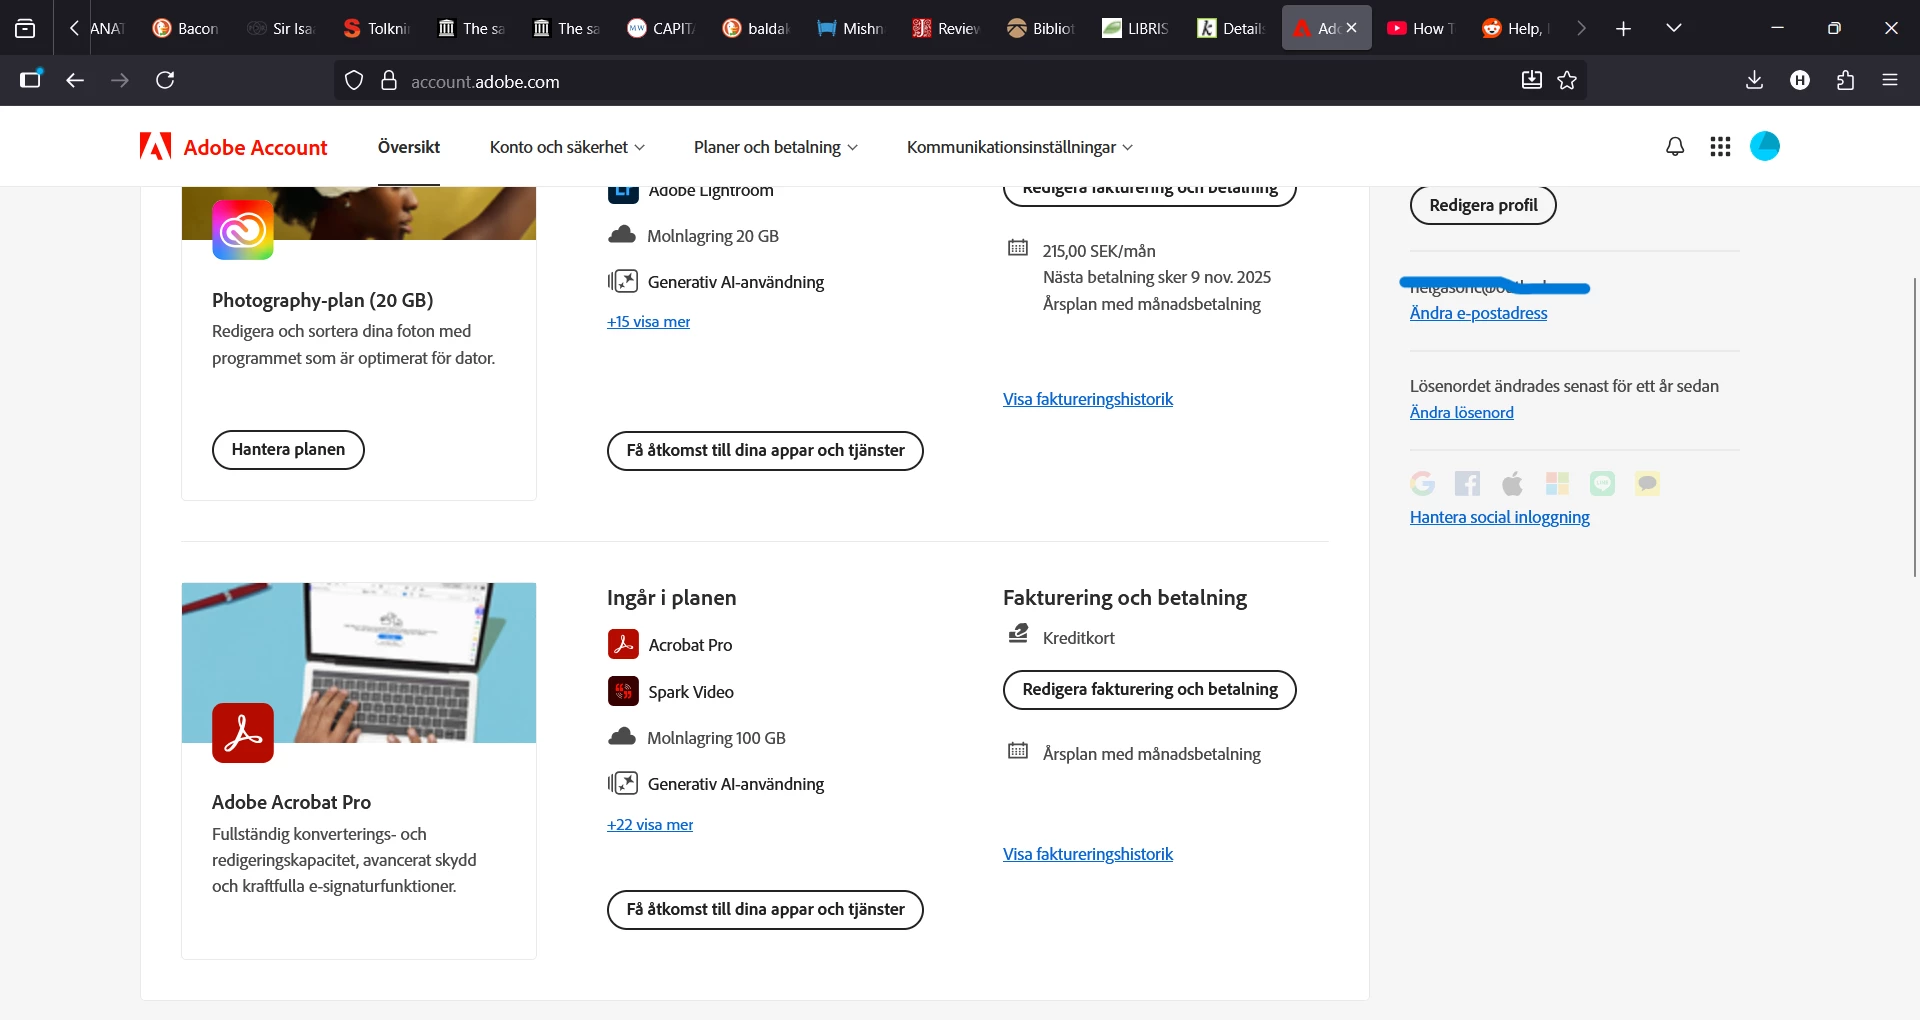Click the tracking protection shield icon
Screen dimensions: 1920x1020
coord(354,81)
